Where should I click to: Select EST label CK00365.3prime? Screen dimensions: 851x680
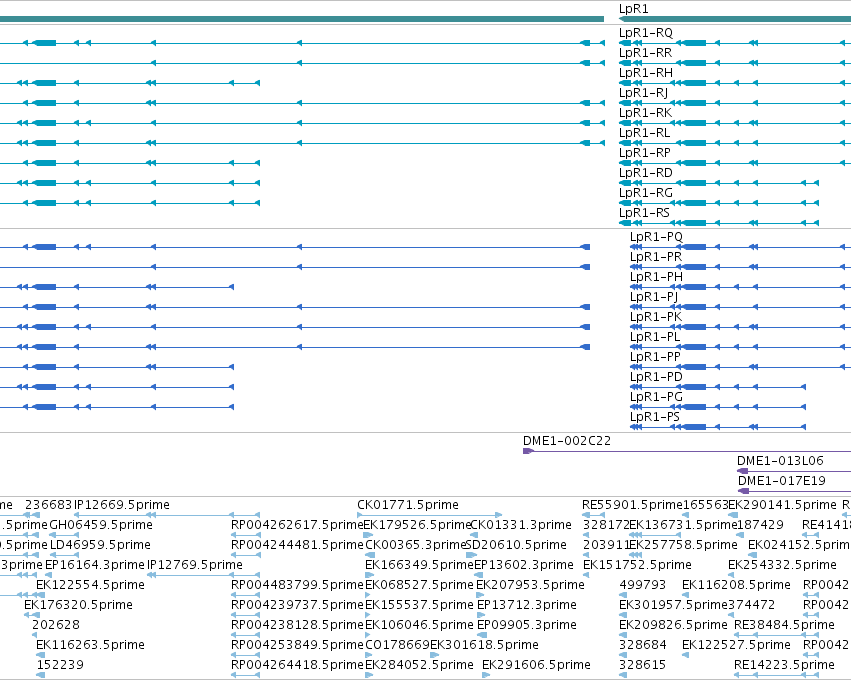click(416, 545)
